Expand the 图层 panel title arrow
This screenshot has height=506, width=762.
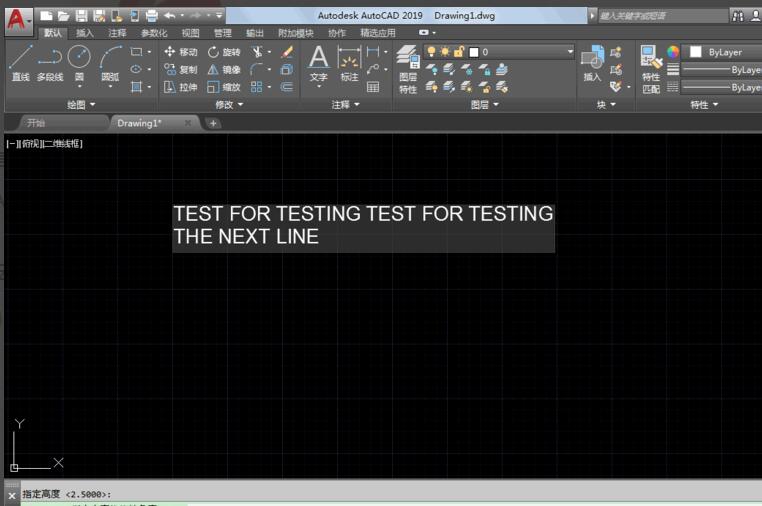pos(496,105)
